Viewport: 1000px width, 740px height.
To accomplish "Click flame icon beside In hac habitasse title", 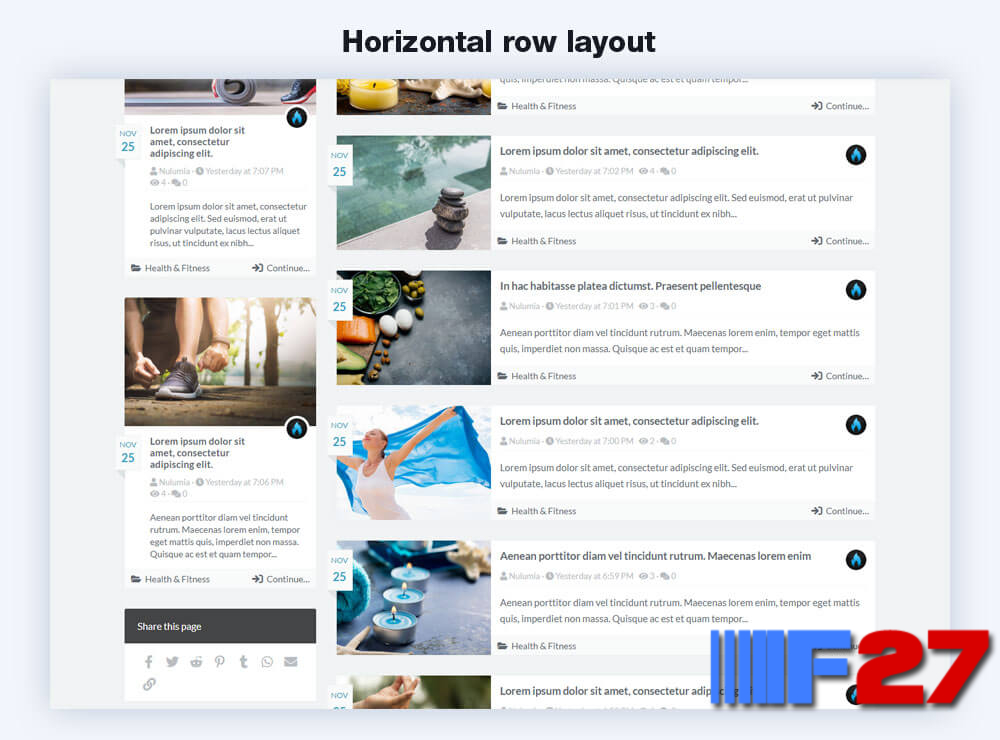I will pyautogui.click(x=856, y=290).
